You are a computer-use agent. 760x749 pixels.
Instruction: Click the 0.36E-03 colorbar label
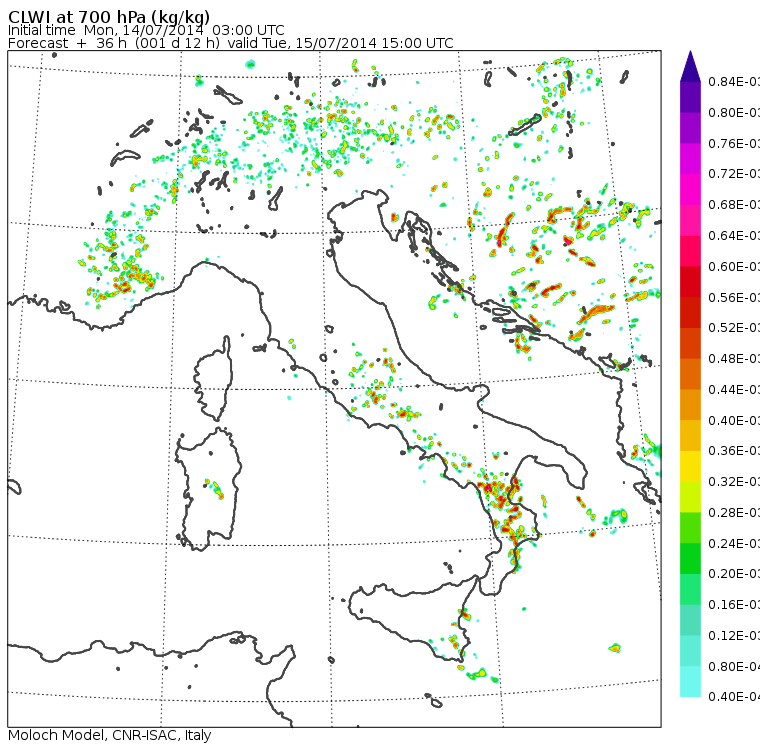coord(733,451)
